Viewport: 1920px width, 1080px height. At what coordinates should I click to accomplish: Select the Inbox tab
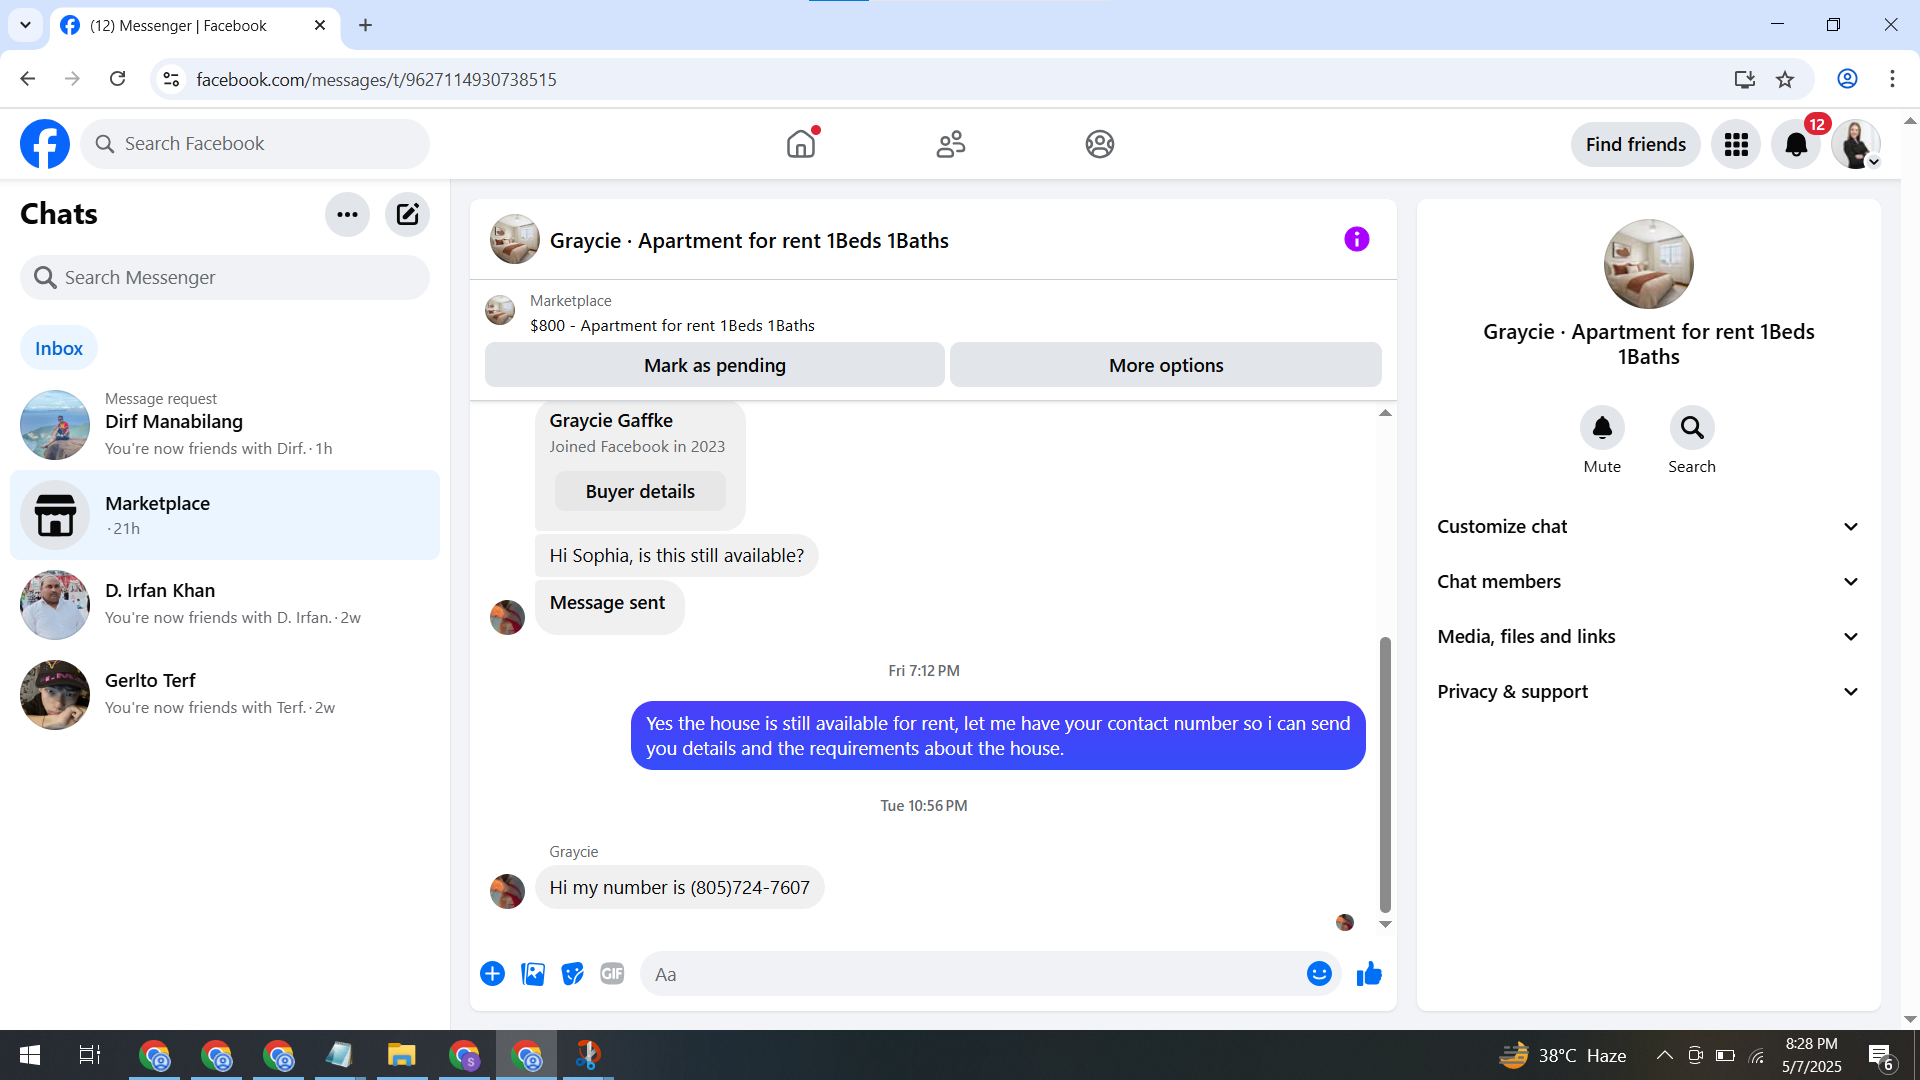coord(59,348)
